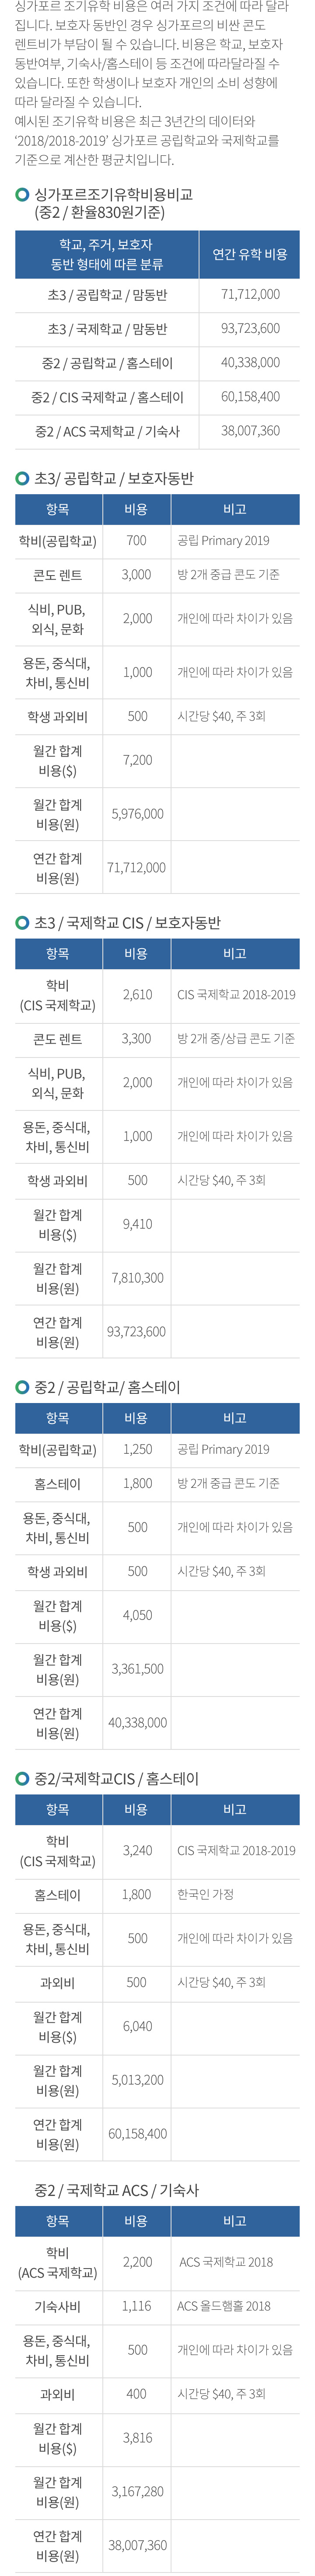Select the 중2 / CIS 국제학교 / 홈스테이 row
Viewport: 315px width, 2576px height.
point(157,397)
